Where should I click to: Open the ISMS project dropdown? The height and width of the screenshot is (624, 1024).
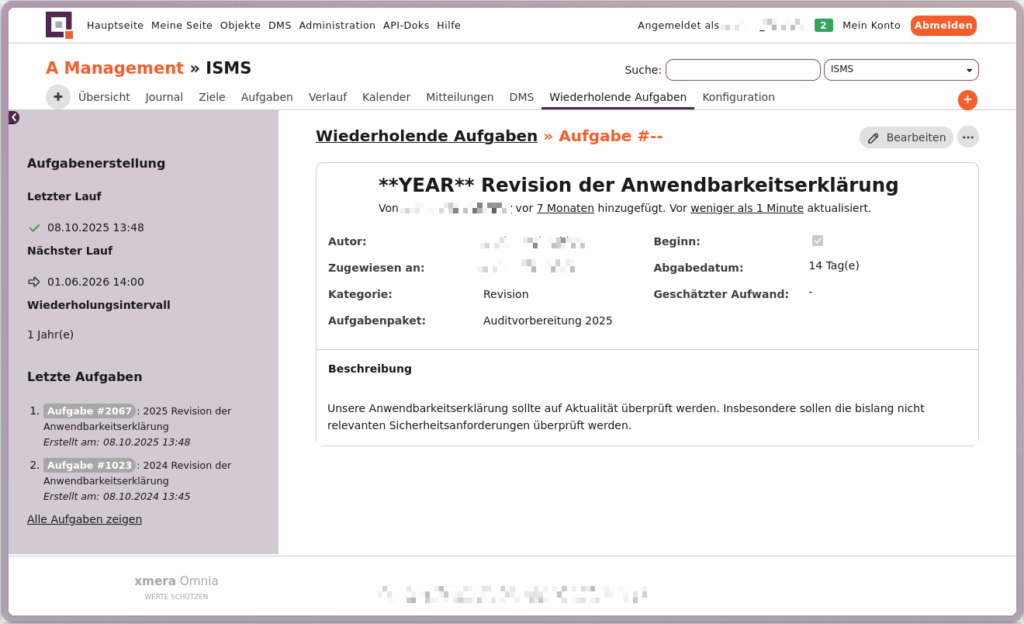coord(900,70)
